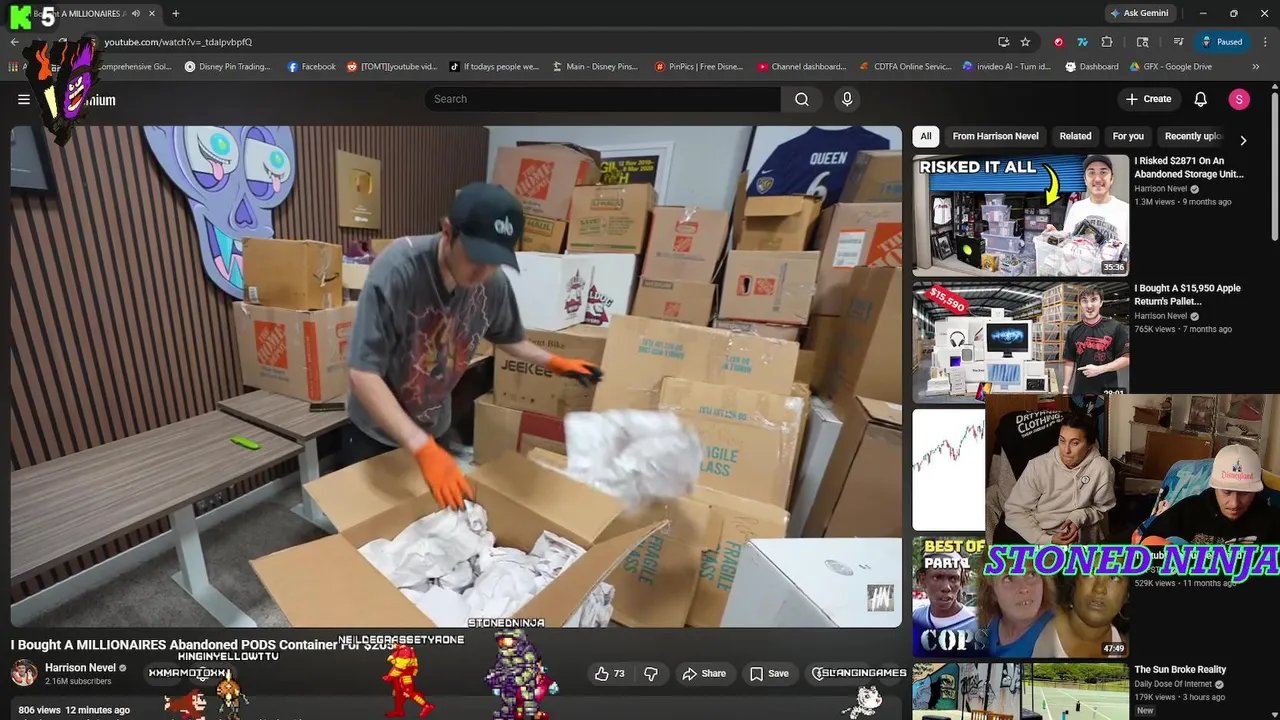Select From Harrison Nevel chip
This screenshot has height=720, width=1280.
coord(995,136)
